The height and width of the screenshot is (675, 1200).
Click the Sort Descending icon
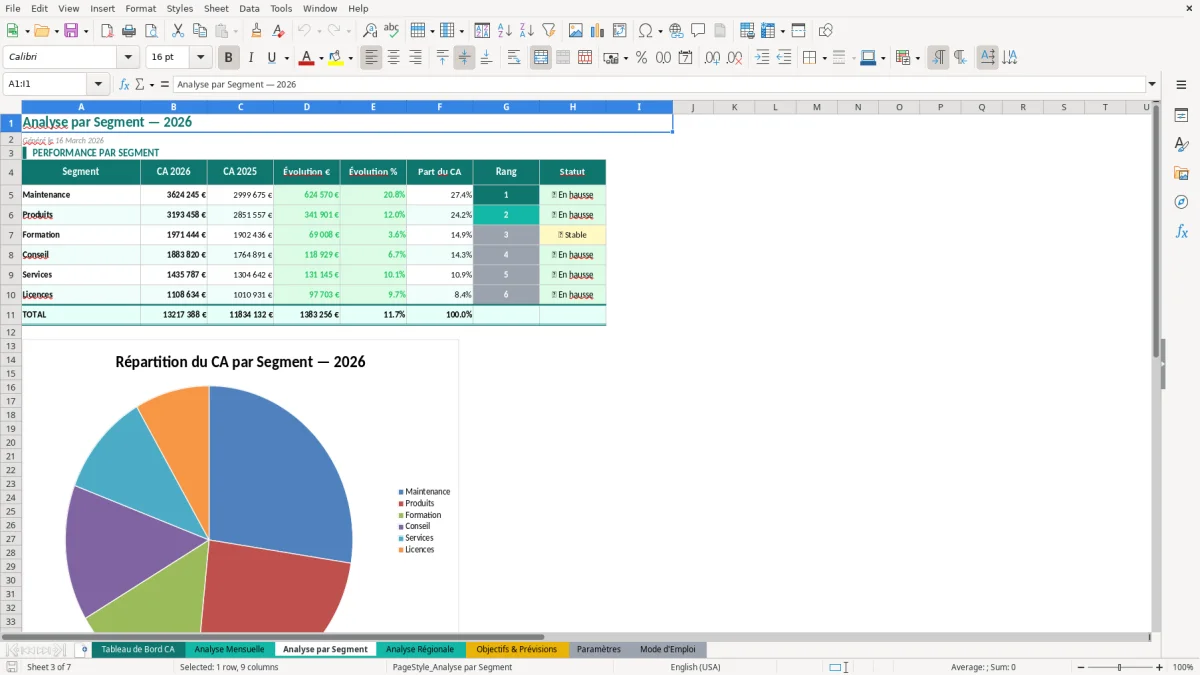(527, 31)
